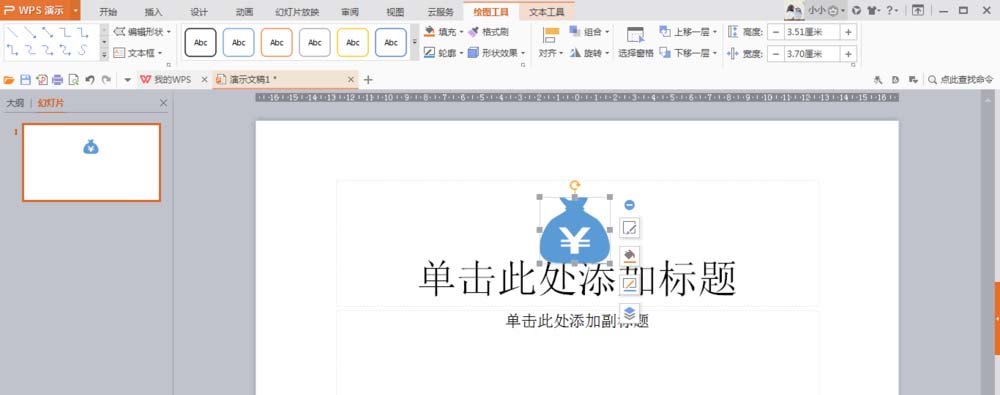Click the height field showing 3.51厘米
1000x395 pixels.
click(812, 32)
